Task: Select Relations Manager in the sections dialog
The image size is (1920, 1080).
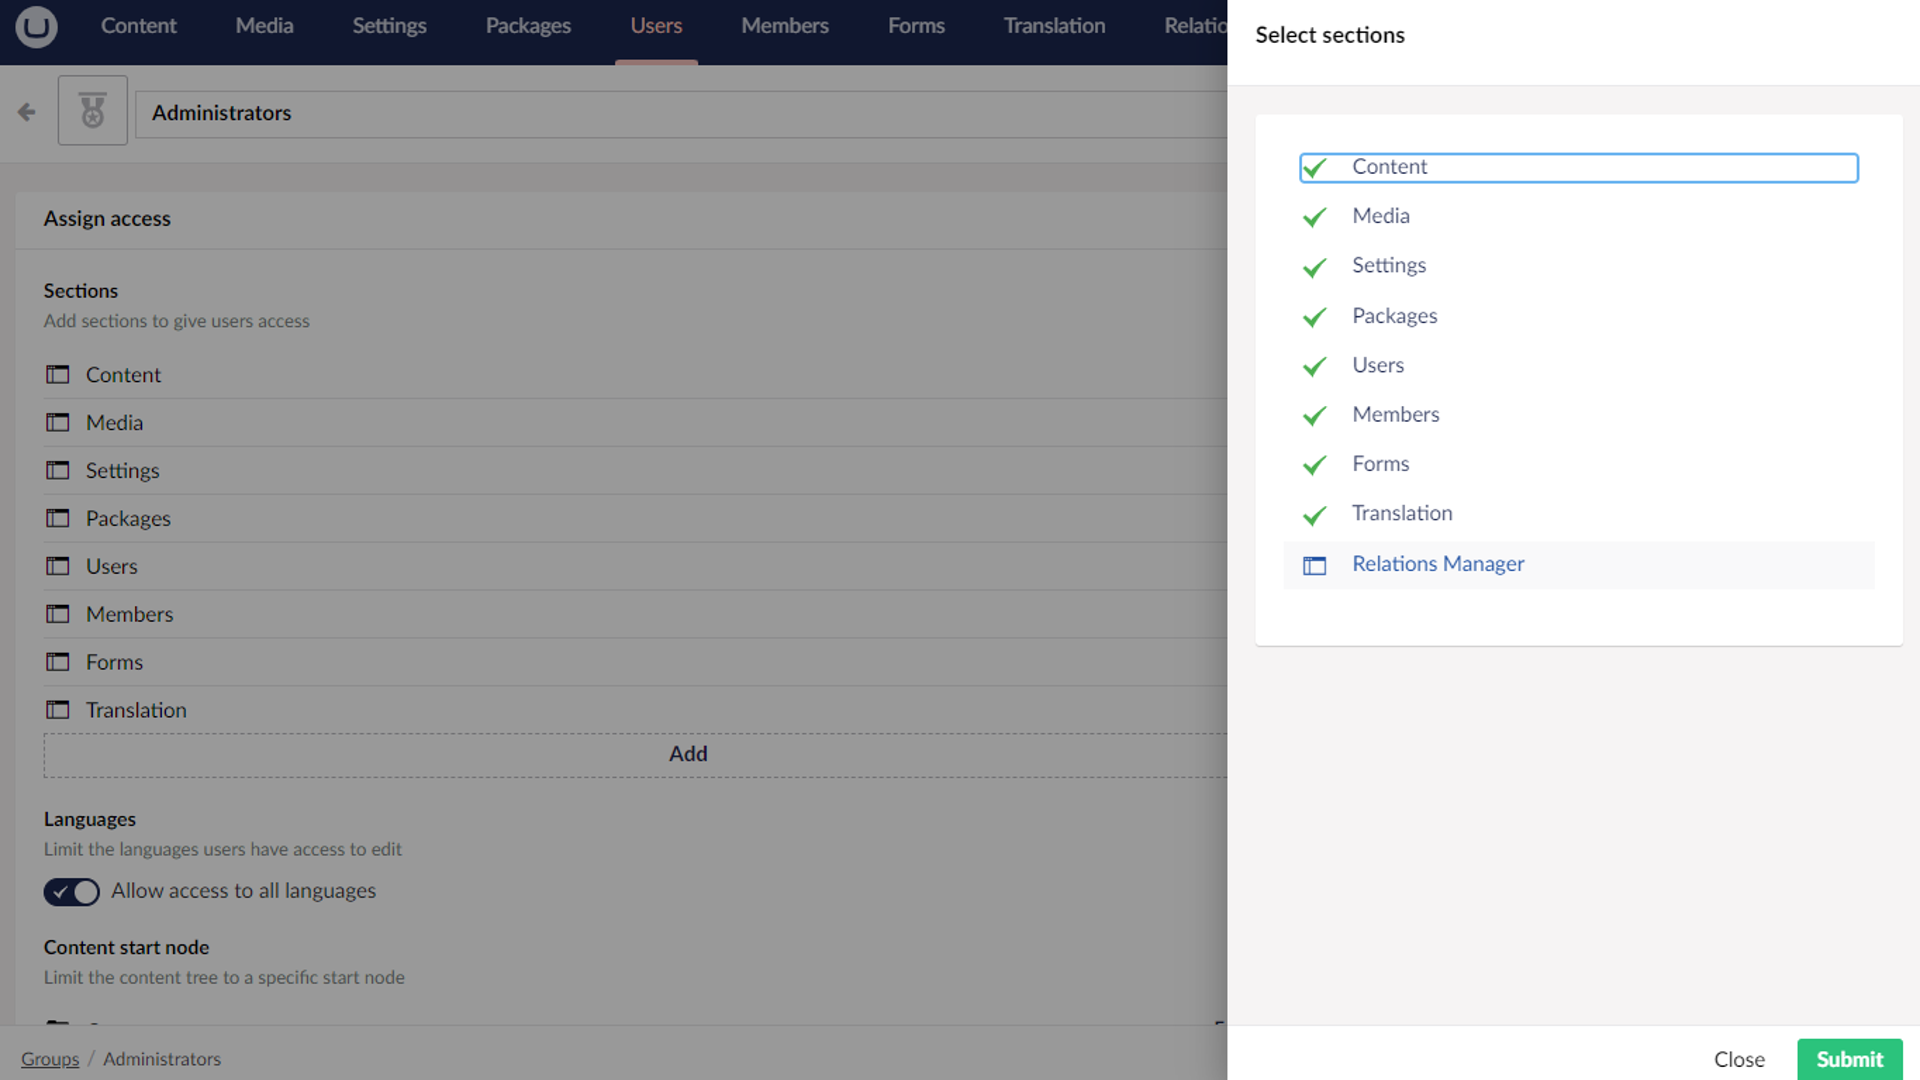Action: click(x=1438, y=564)
